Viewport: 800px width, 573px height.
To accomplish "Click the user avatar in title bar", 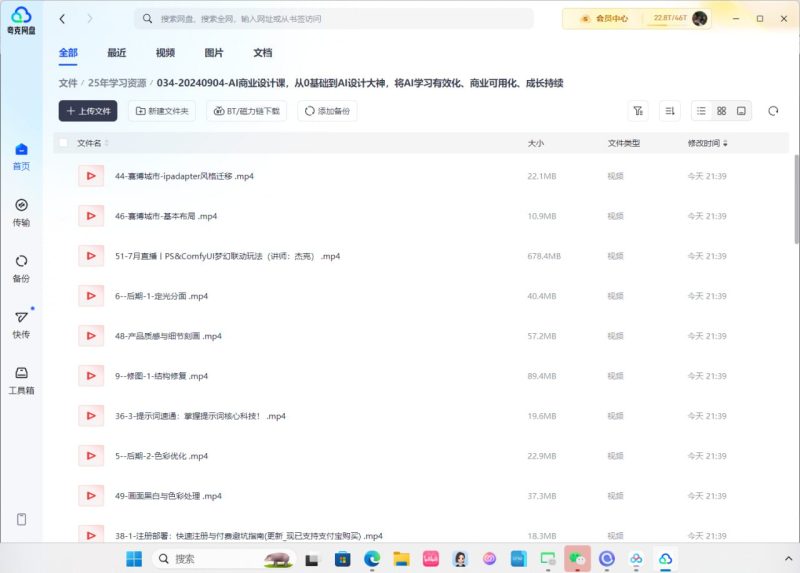I will [700, 18].
